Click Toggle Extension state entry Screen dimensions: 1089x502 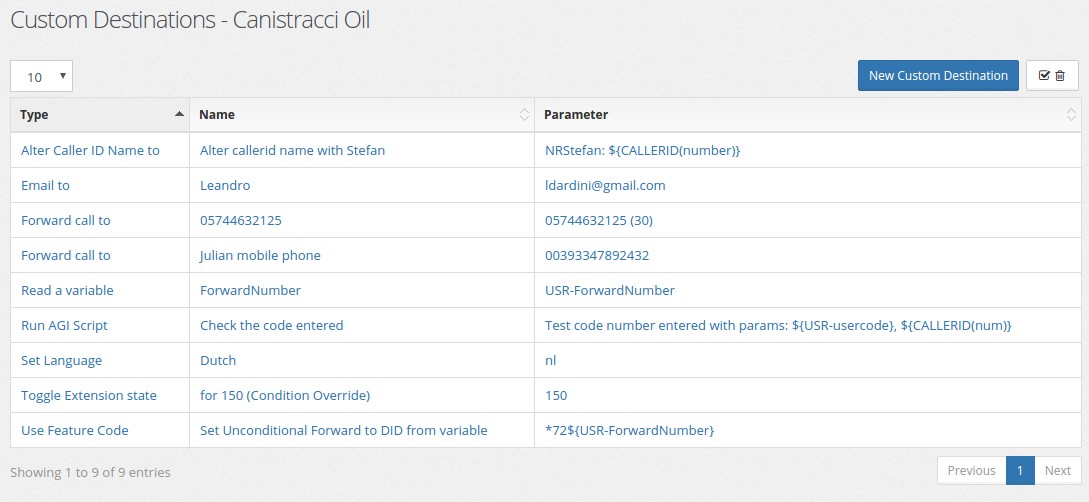[89, 395]
